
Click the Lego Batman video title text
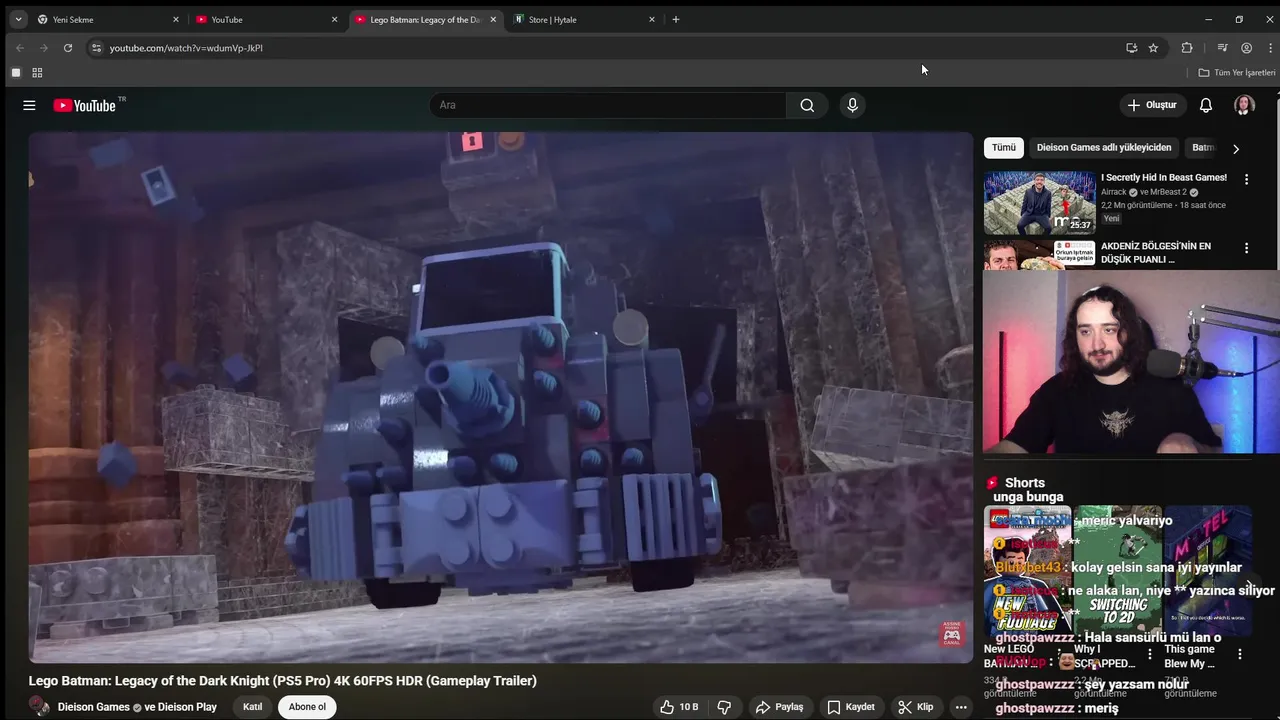[x=283, y=681]
